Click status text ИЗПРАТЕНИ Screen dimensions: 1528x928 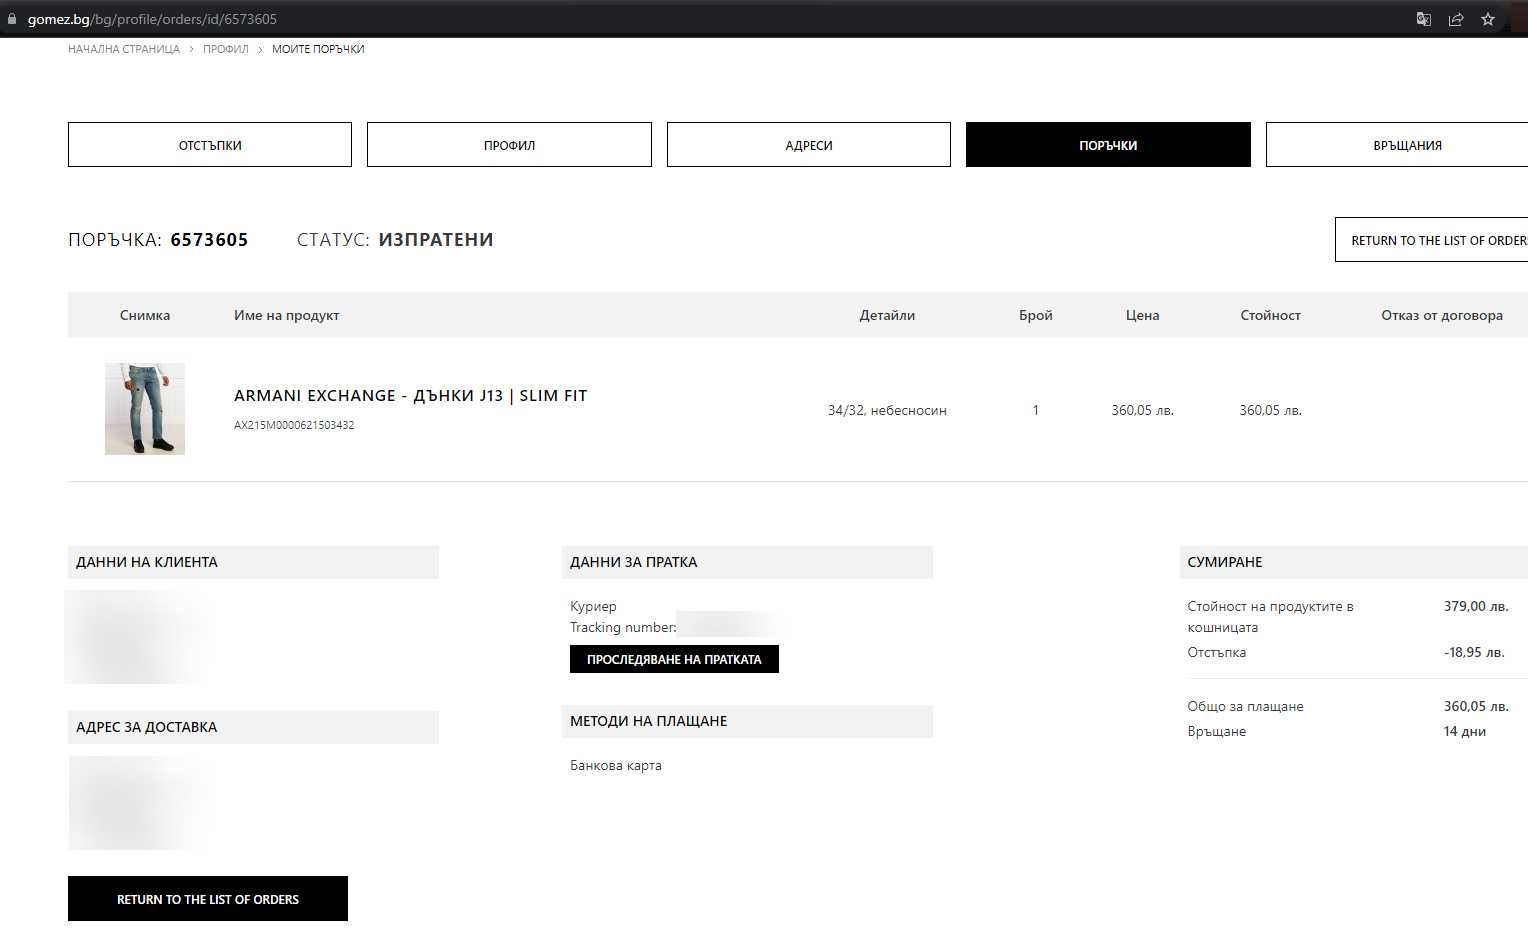point(436,240)
